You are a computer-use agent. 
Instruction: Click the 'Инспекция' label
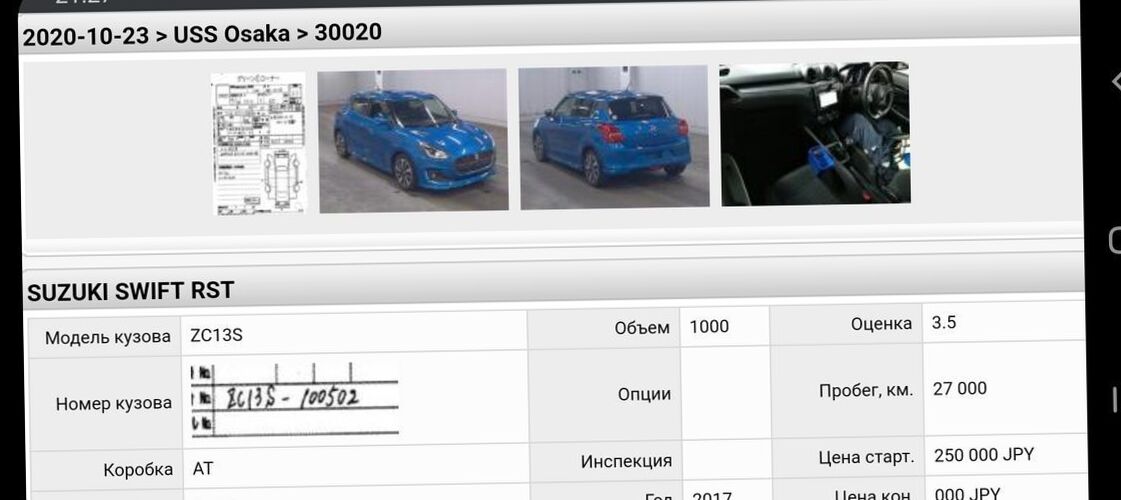click(x=626, y=461)
